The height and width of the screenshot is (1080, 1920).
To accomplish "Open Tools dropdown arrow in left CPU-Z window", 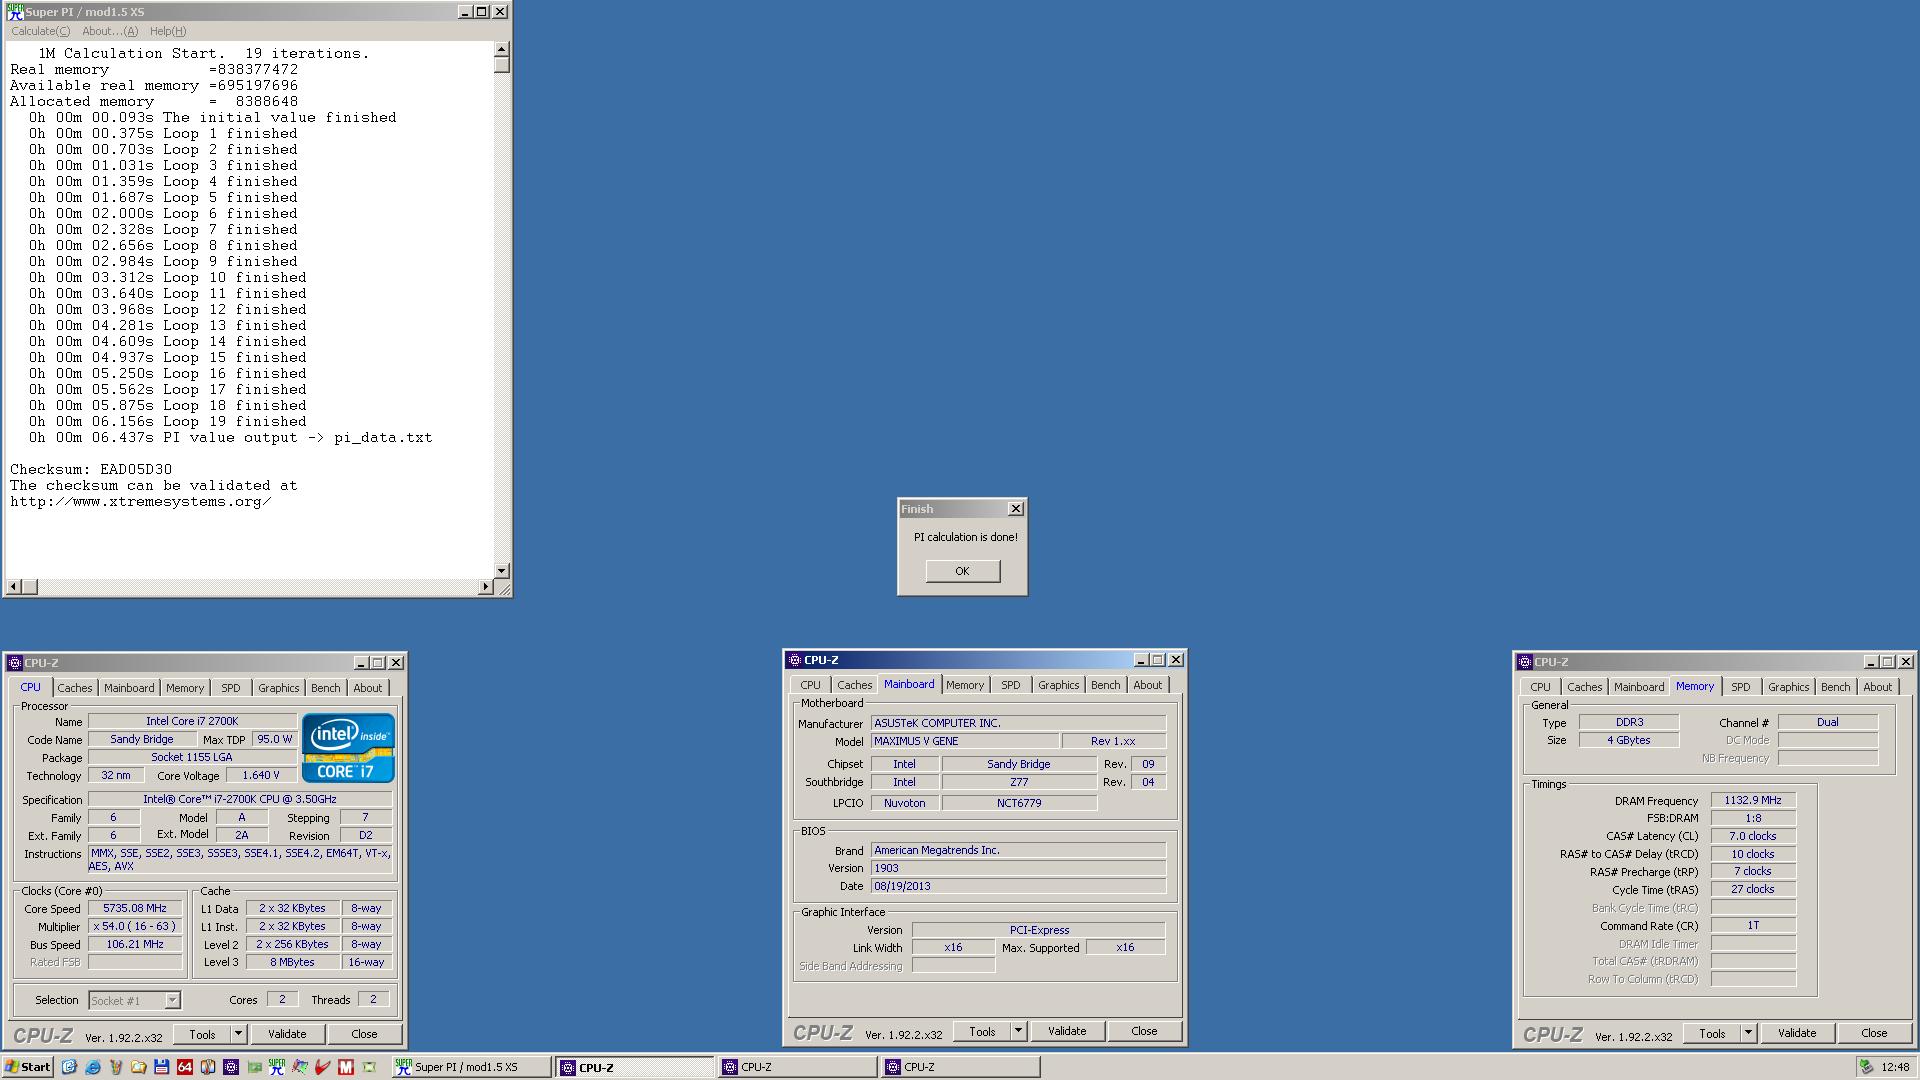I will (x=238, y=1034).
